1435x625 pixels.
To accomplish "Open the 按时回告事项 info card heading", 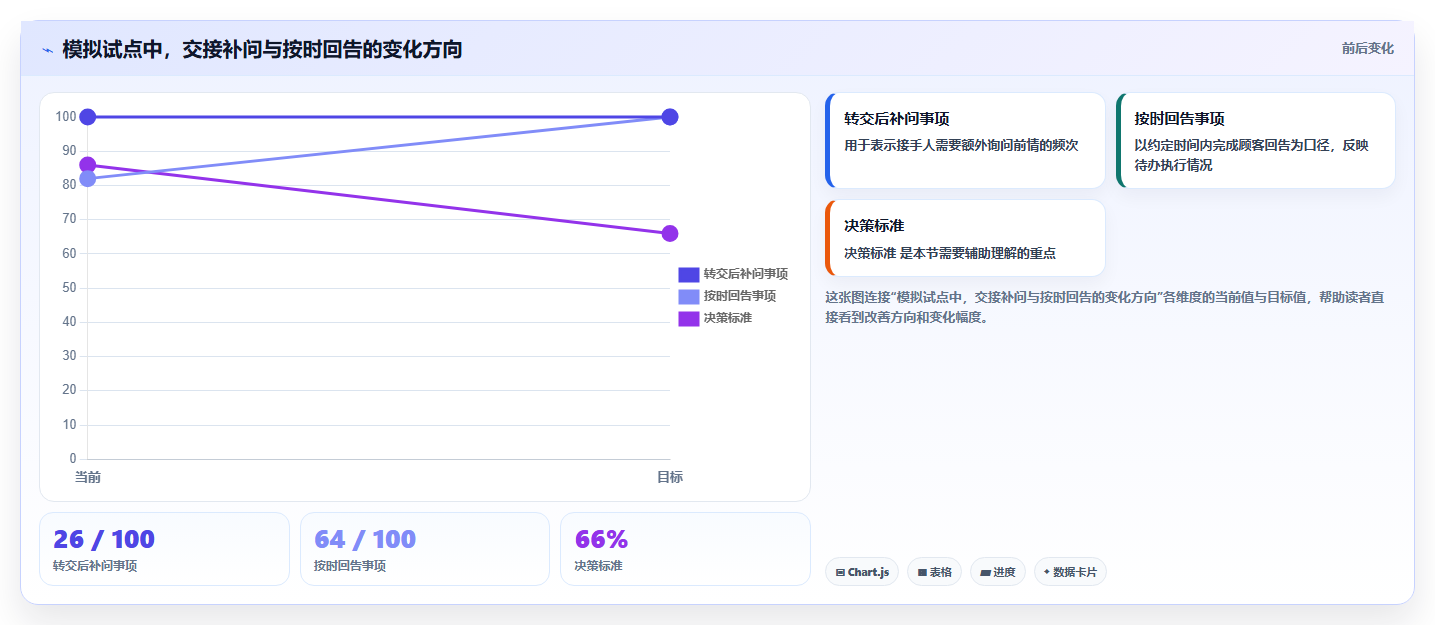I will 1180,118.
